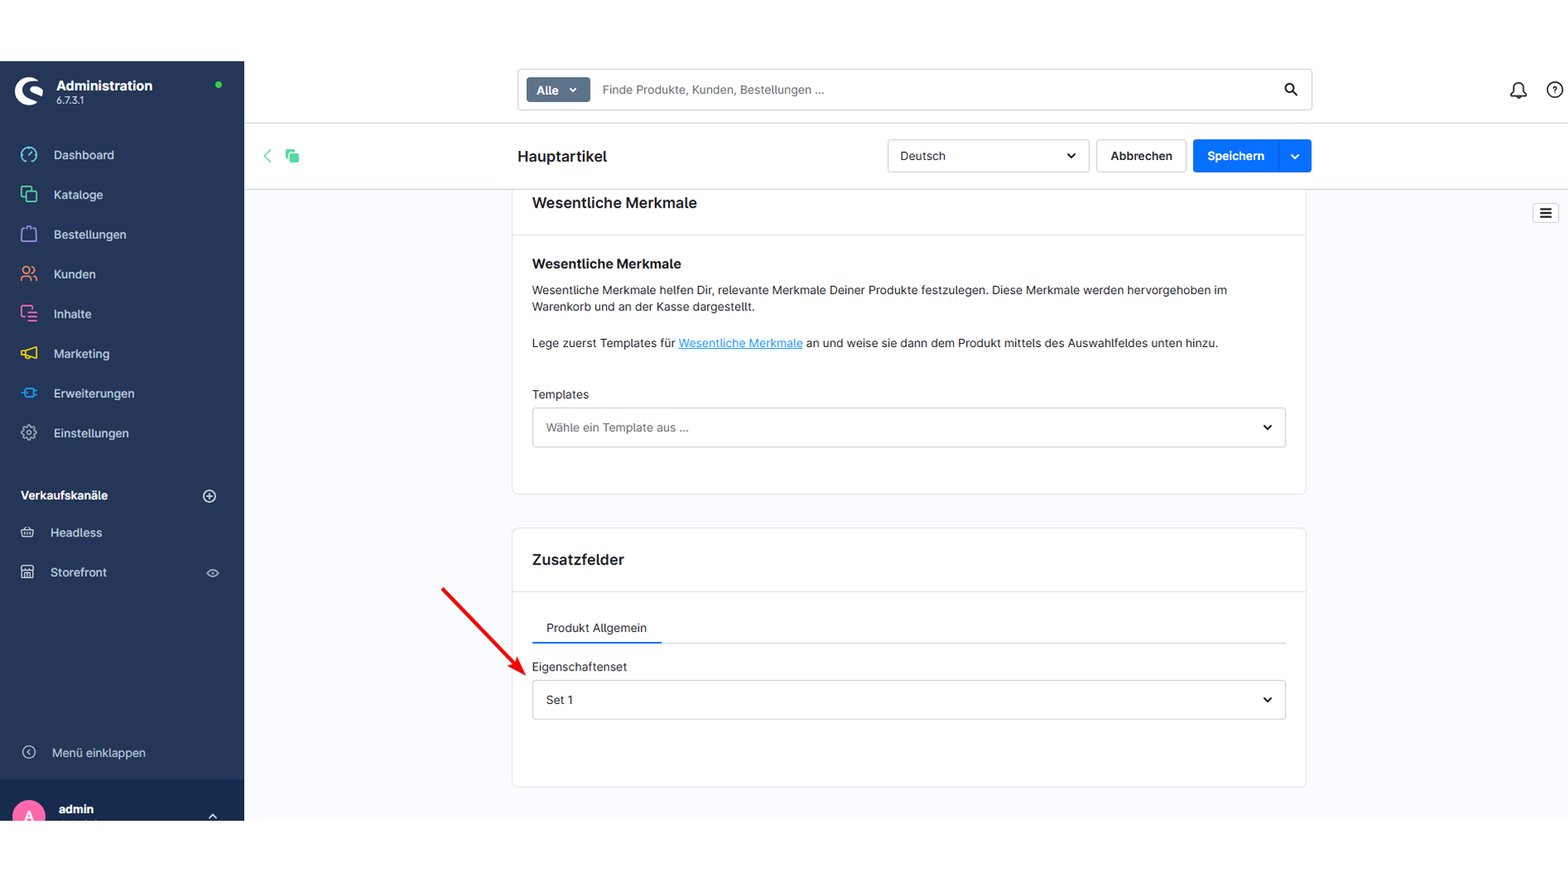This screenshot has height=882, width=1568.
Task: Open the Eigenschaftenset dropdown showing Set 1
Action: [x=909, y=700]
